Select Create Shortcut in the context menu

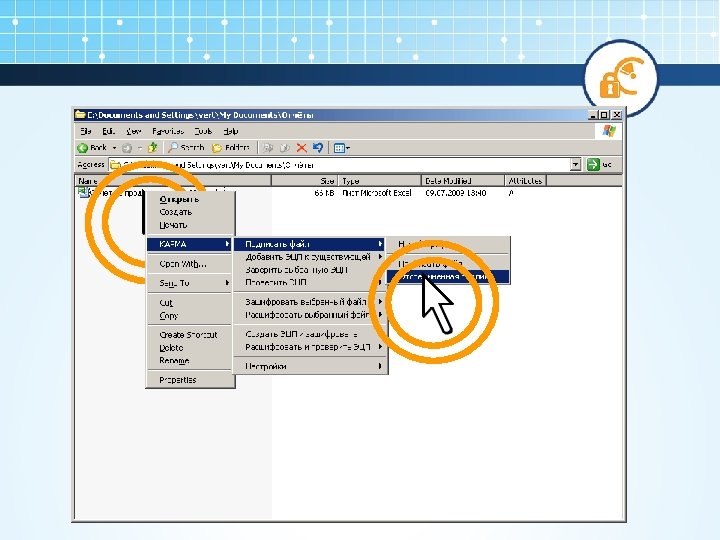[x=189, y=335]
